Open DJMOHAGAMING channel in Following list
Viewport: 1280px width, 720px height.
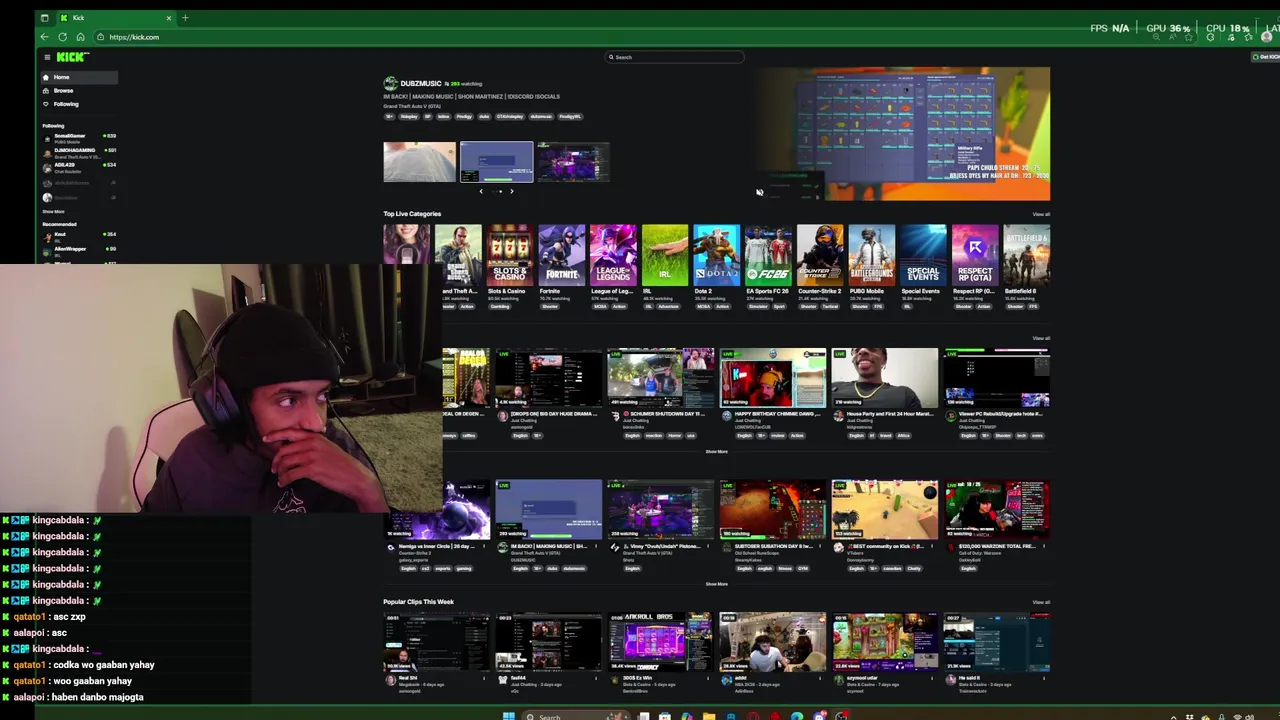click(x=80, y=152)
